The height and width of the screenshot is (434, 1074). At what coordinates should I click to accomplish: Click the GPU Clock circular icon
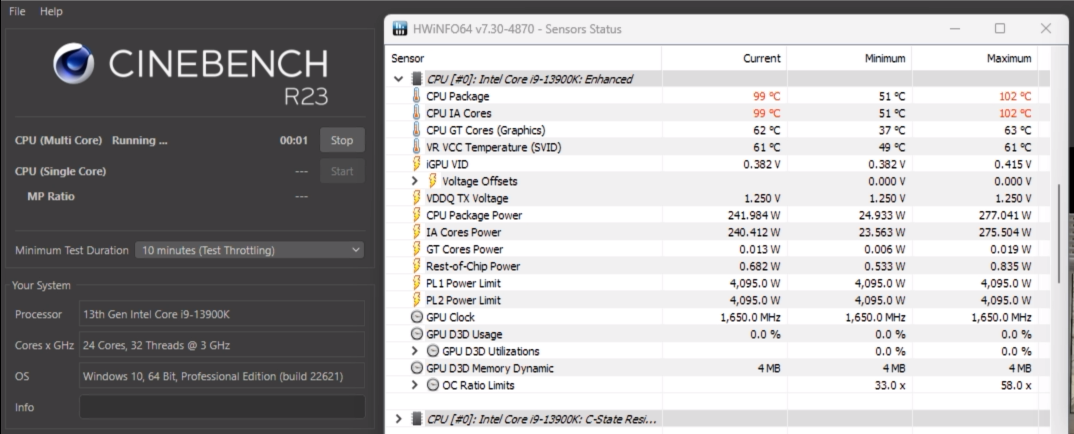pos(417,317)
